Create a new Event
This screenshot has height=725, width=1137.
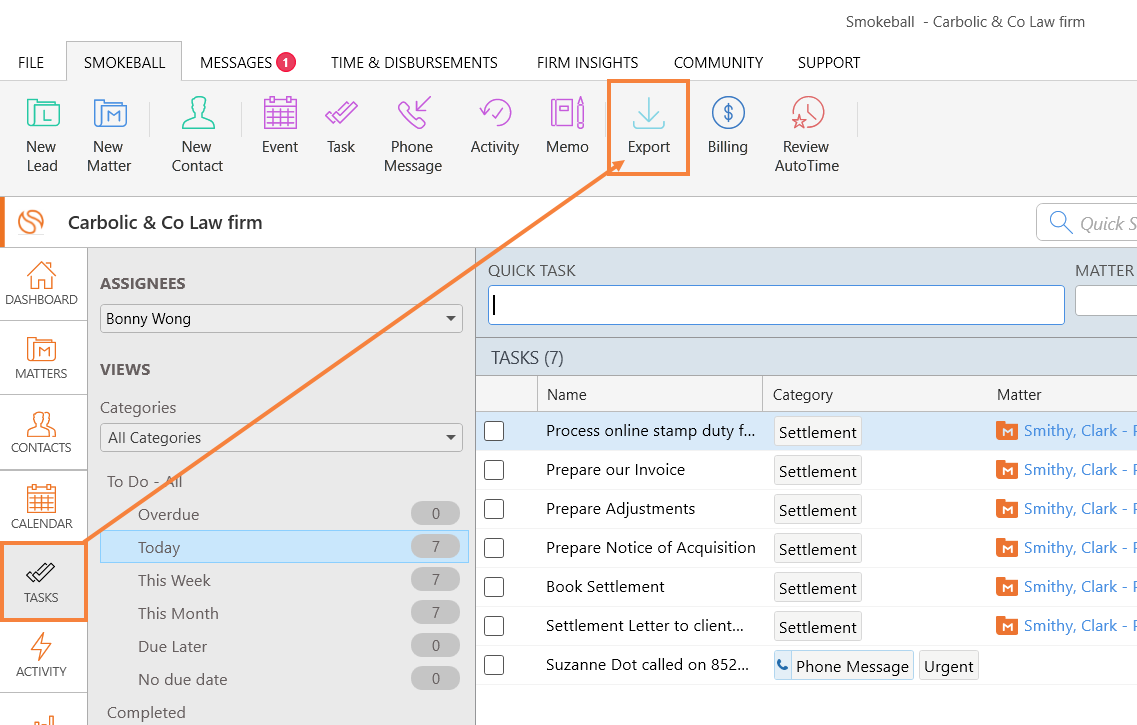[279, 125]
